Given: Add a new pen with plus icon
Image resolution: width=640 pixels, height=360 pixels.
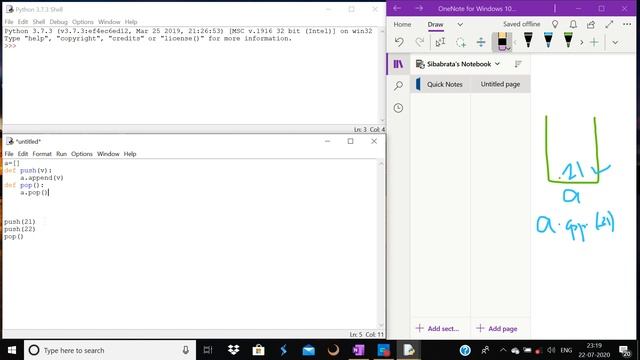Looking at the screenshot, I should tap(594, 42).
